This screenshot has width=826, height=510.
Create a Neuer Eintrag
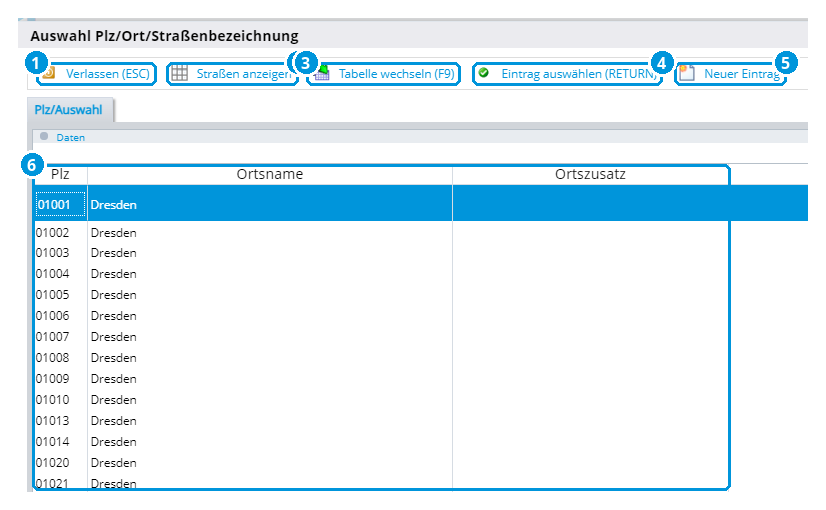coord(730,74)
